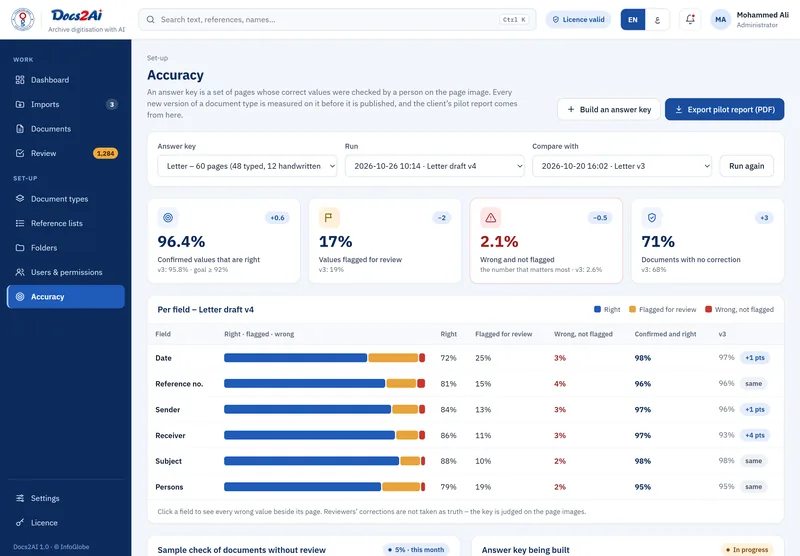800x556 pixels.
Task: Click Mohammed Ali user name
Action: pyautogui.click(x=762, y=15)
